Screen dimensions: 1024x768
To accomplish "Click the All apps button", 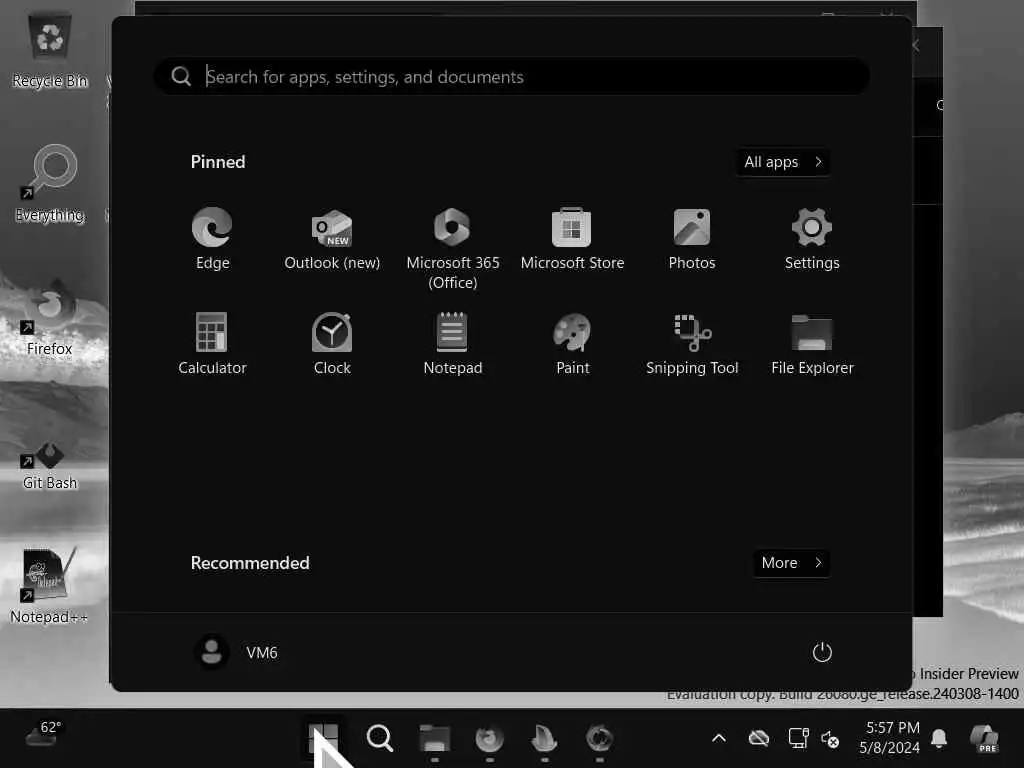I will click(782, 162).
